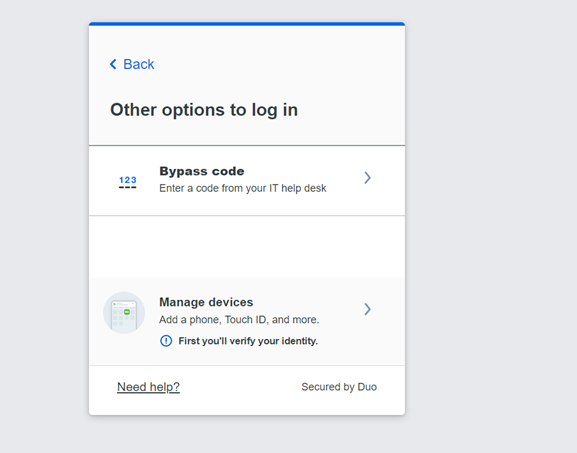The height and width of the screenshot is (453, 577).
Task: Click the blue info exclamation circle icon
Action: 166,341
